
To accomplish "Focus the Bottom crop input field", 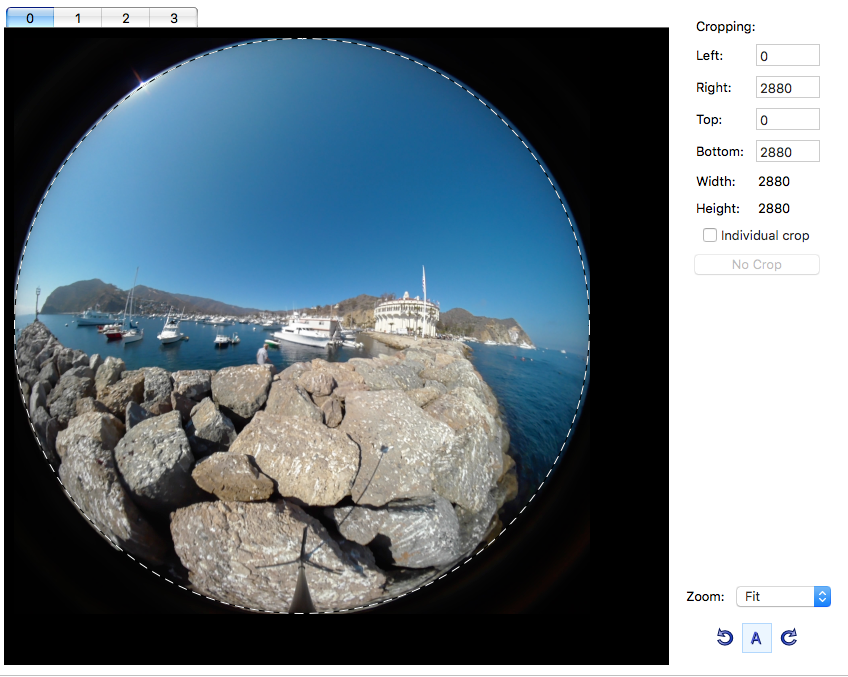I will point(787,151).
